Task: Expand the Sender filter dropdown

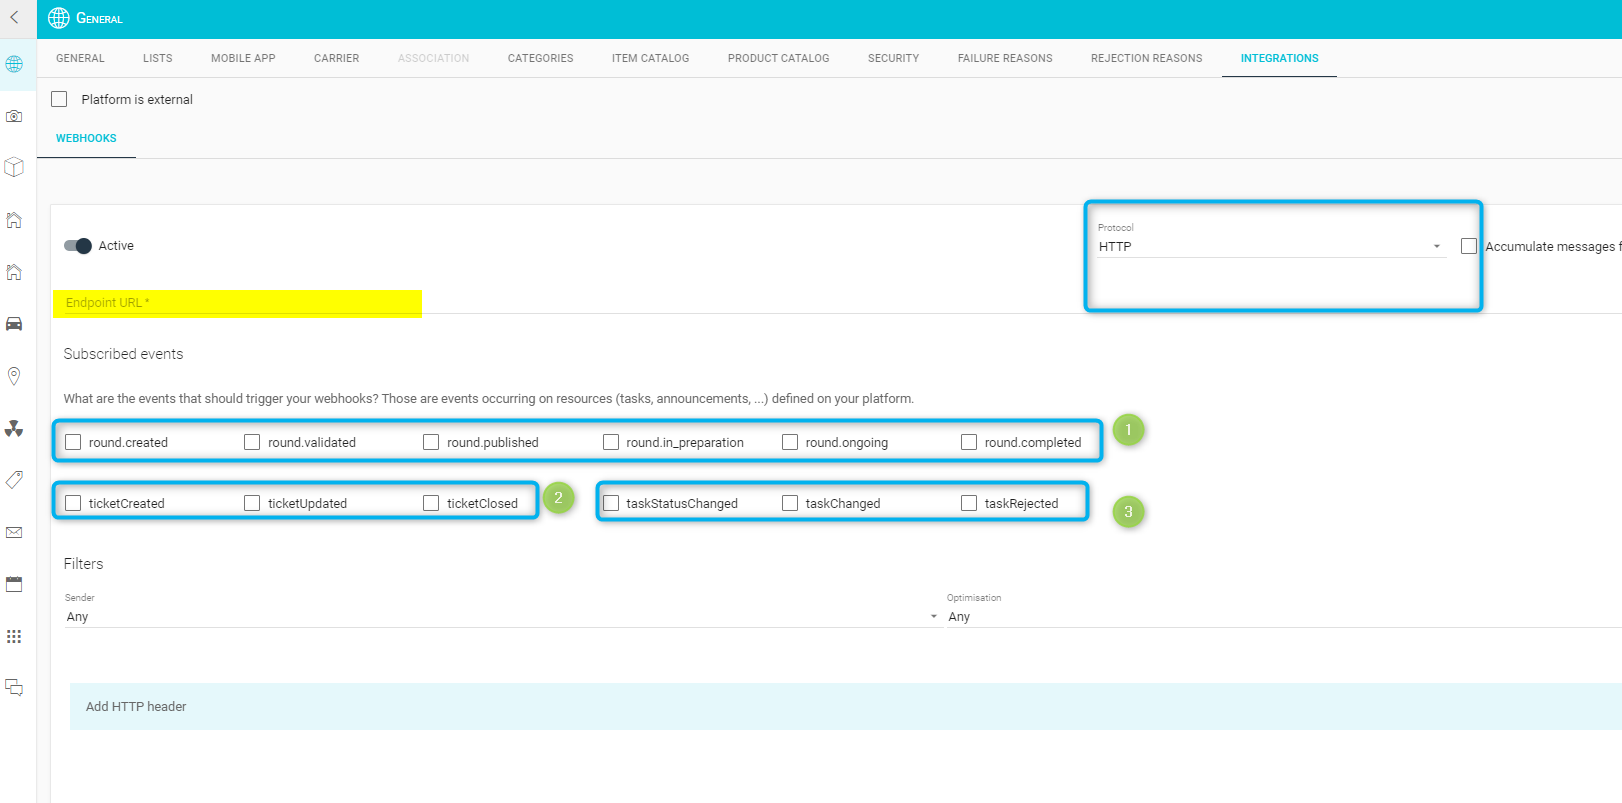Action: click(x=500, y=617)
